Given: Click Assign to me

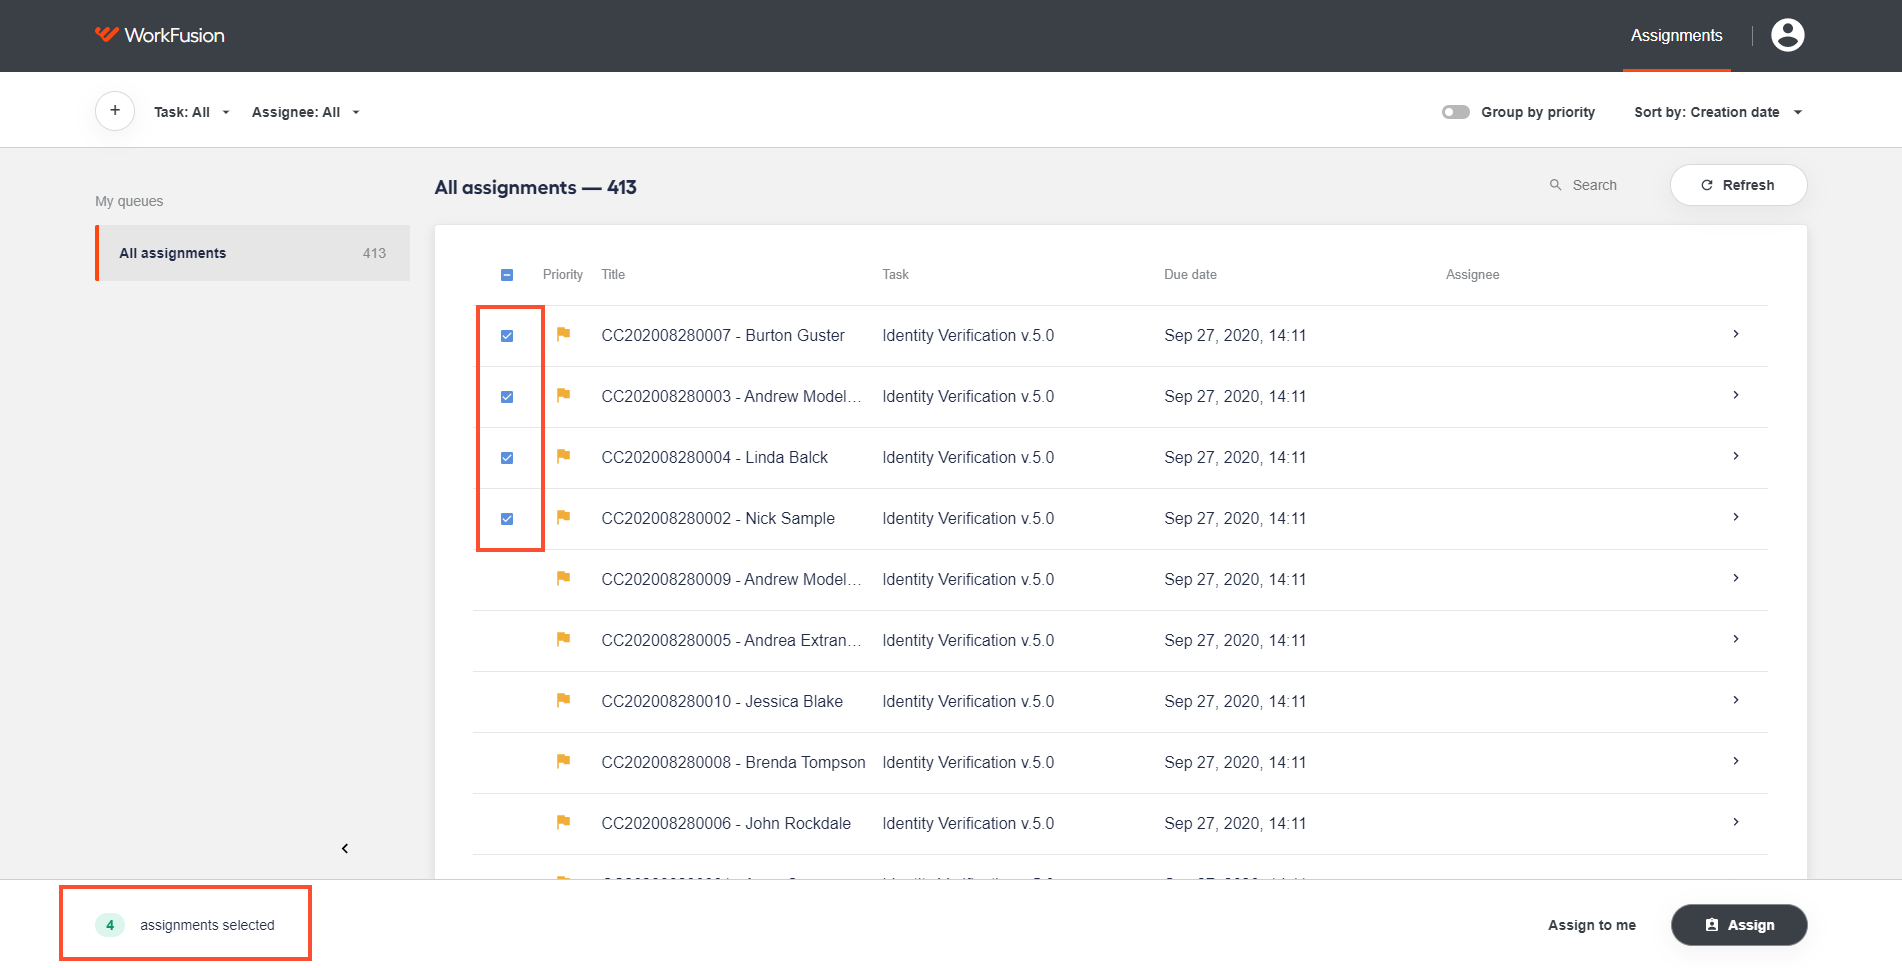Looking at the screenshot, I should click(1592, 925).
